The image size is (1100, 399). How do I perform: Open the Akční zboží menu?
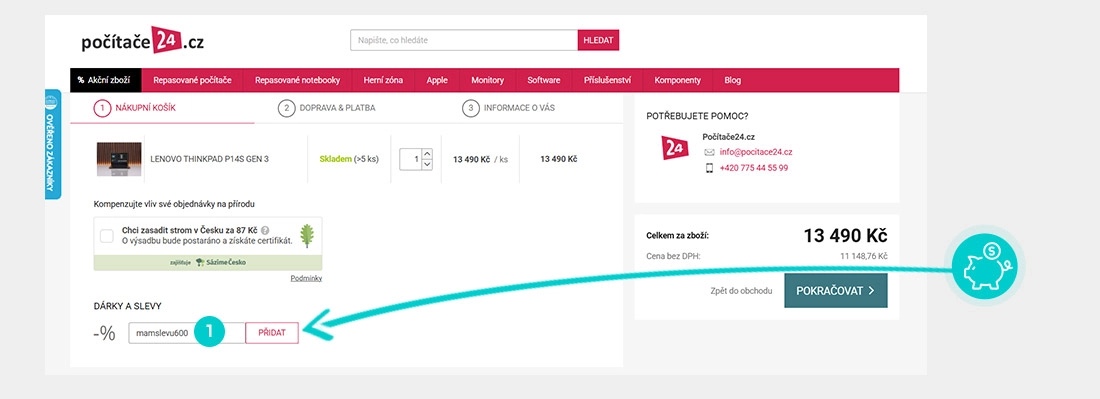[x=105, y=80]
